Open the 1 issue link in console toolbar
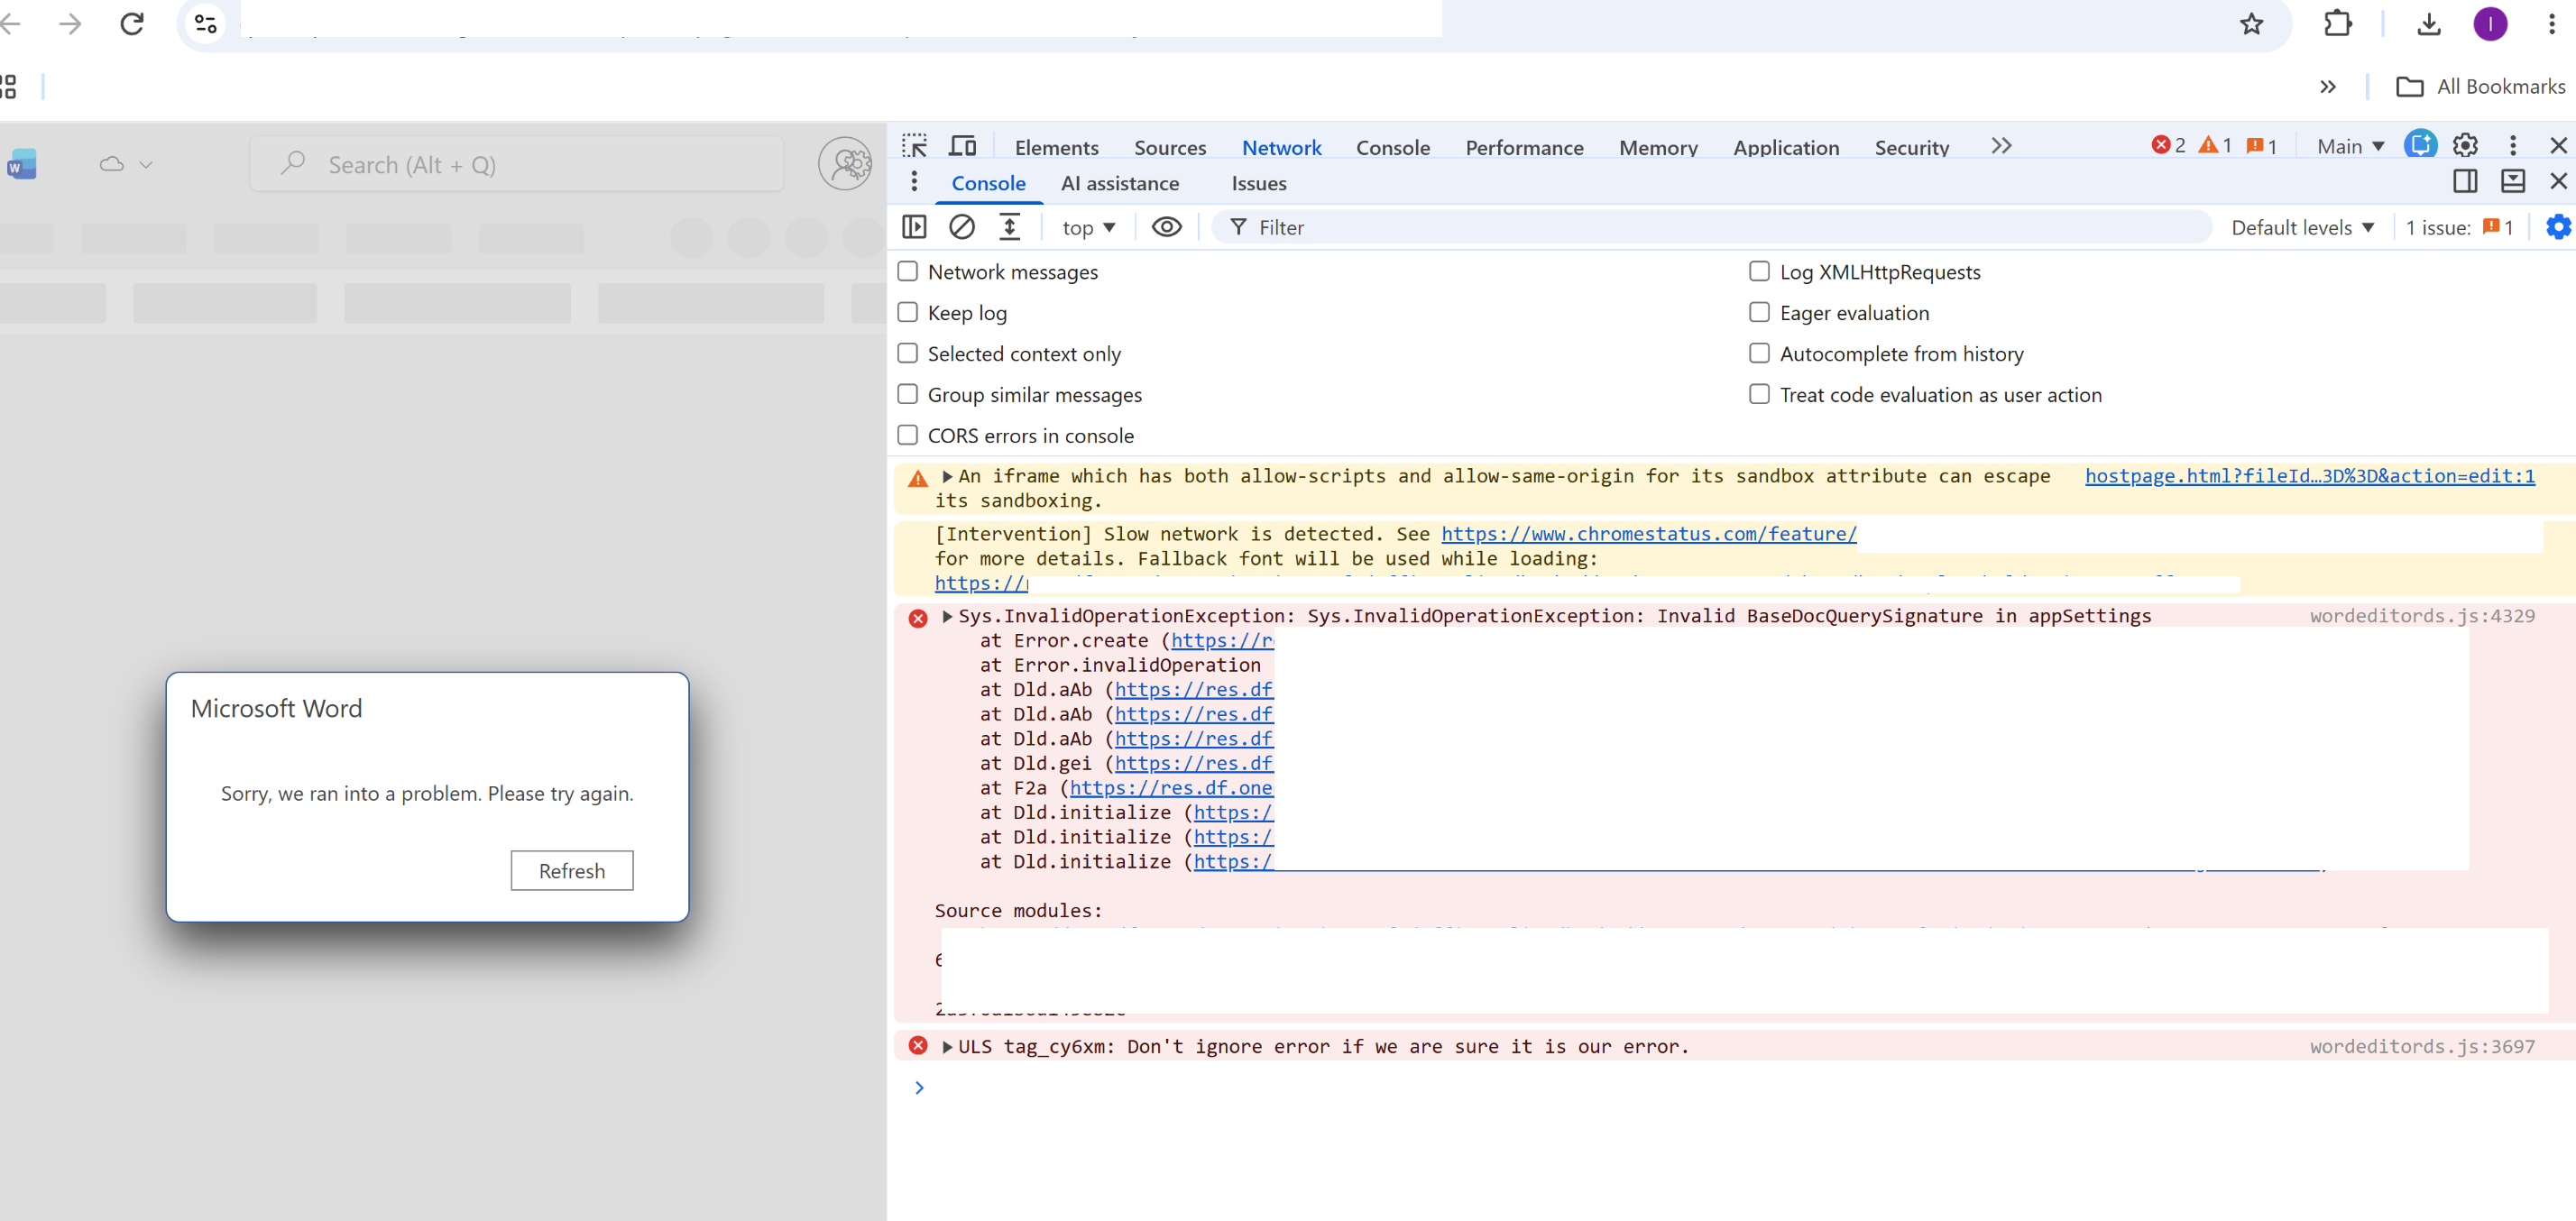This screenshot has height=1221, width=2576. (x=2458, y=228)
